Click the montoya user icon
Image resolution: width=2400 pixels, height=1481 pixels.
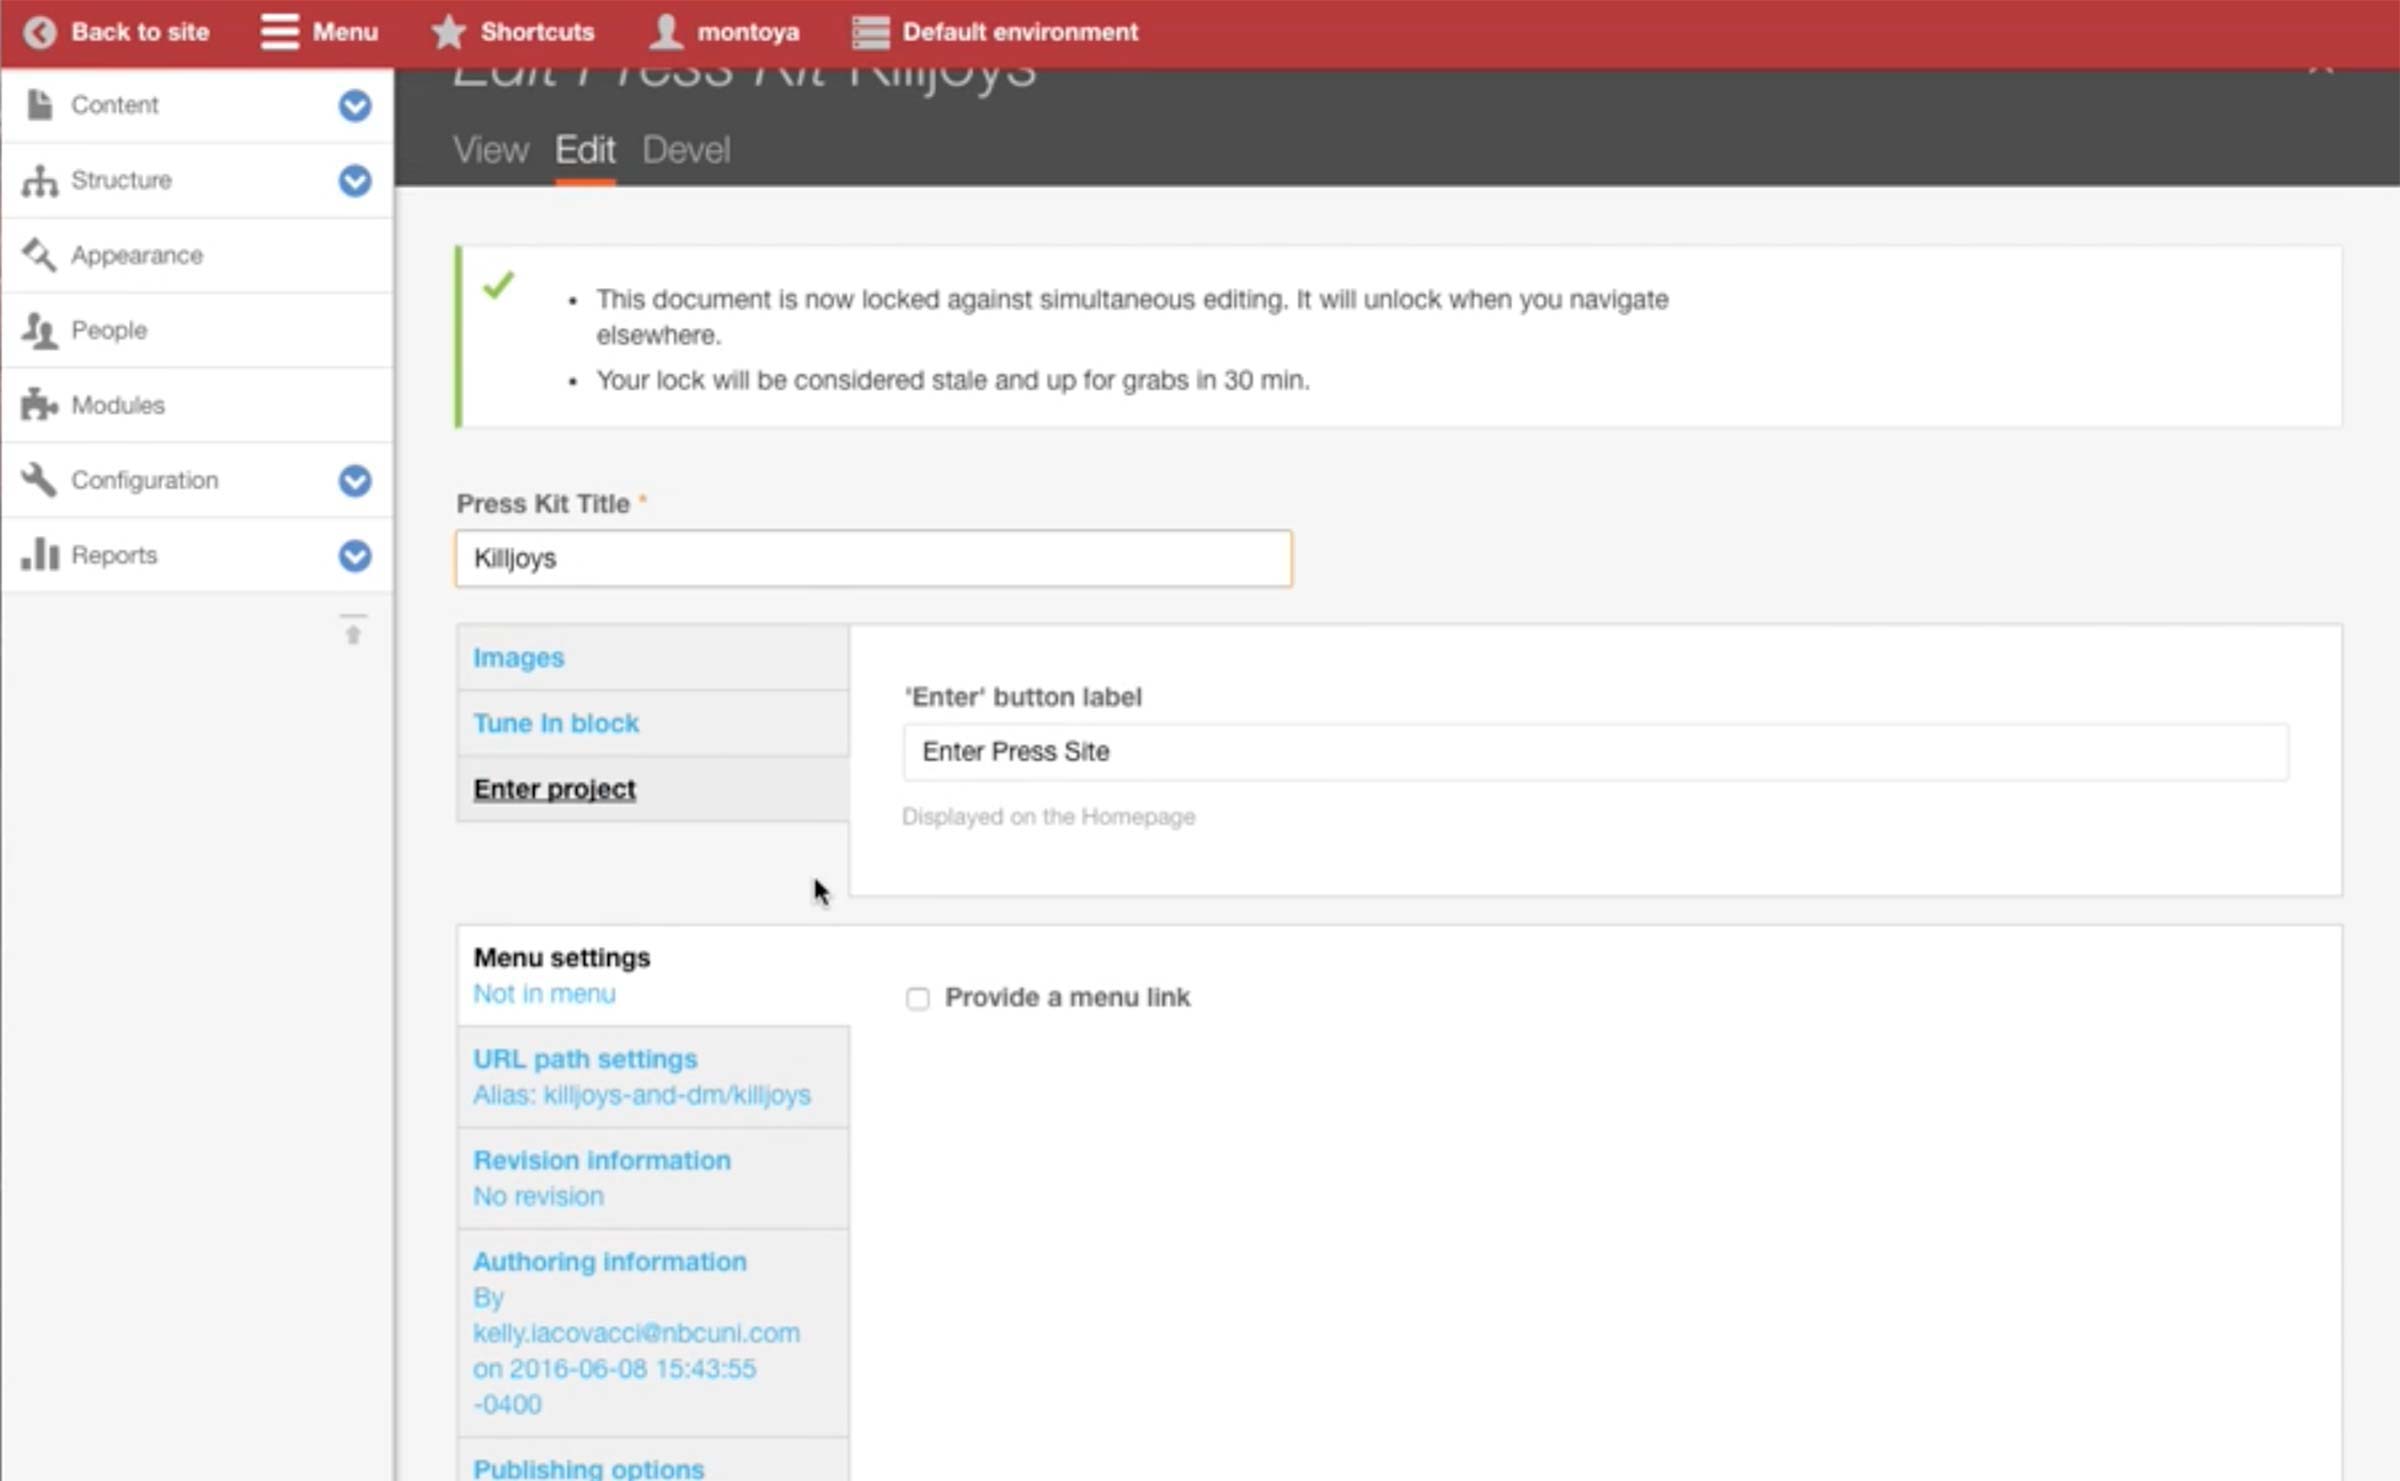point(665,32)
